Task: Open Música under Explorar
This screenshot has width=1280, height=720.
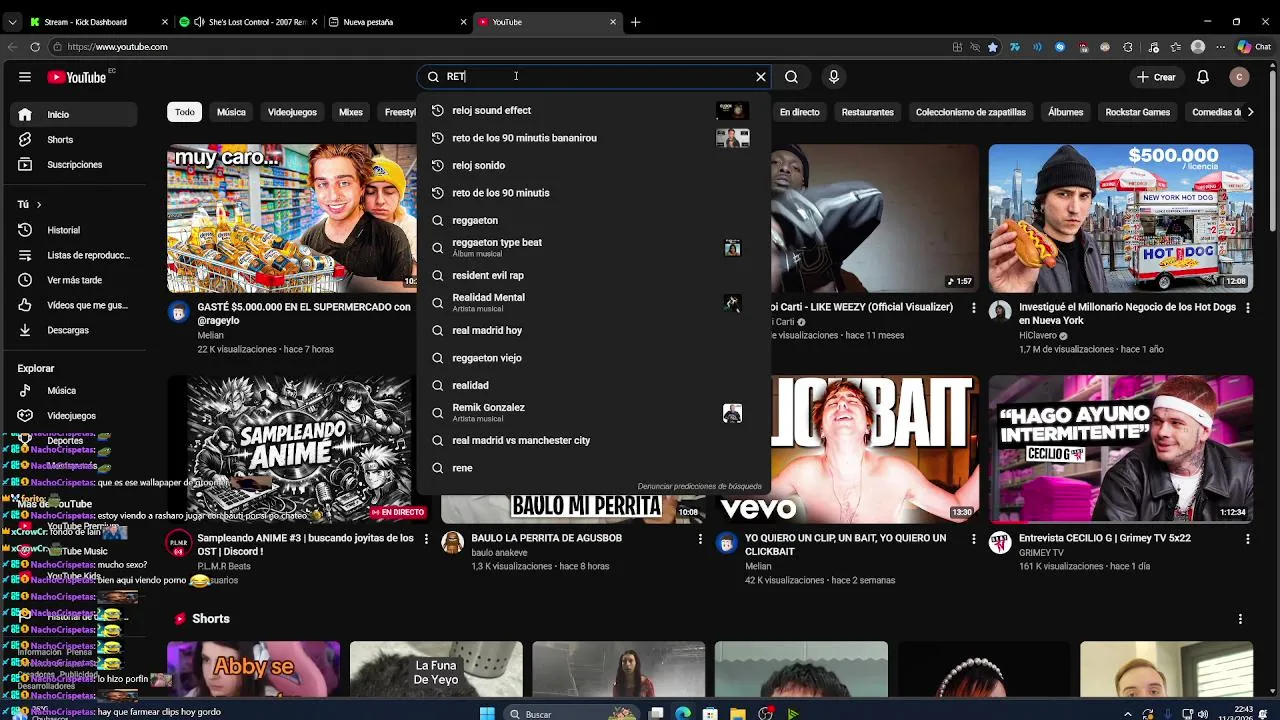Action: [75, 391]
